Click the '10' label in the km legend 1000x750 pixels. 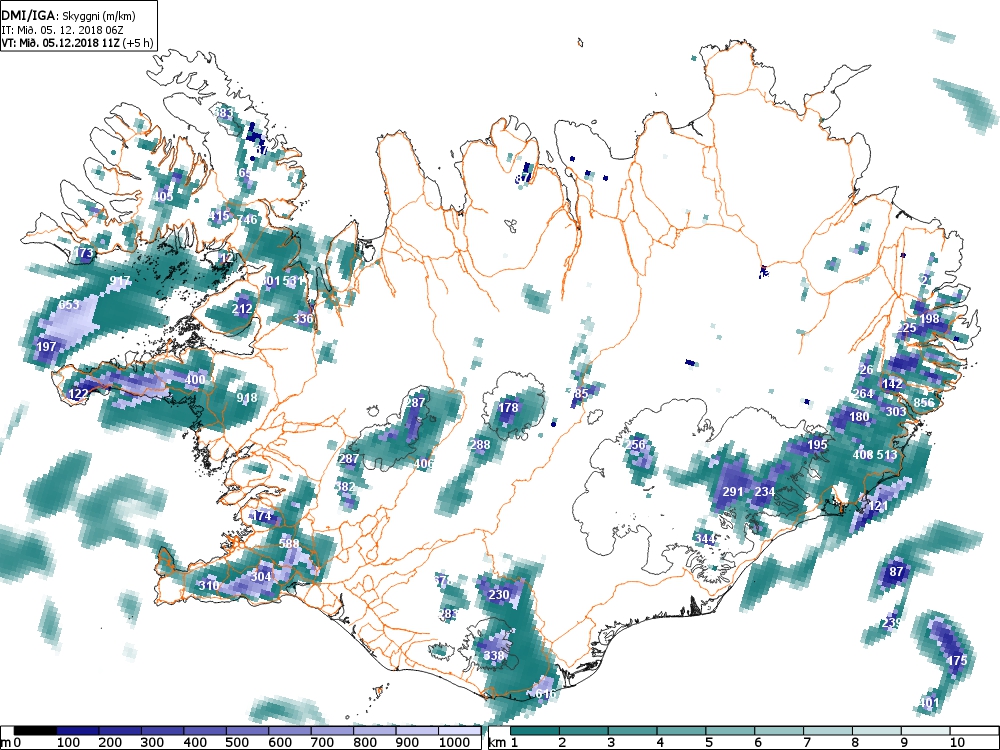tap(955, 742)
